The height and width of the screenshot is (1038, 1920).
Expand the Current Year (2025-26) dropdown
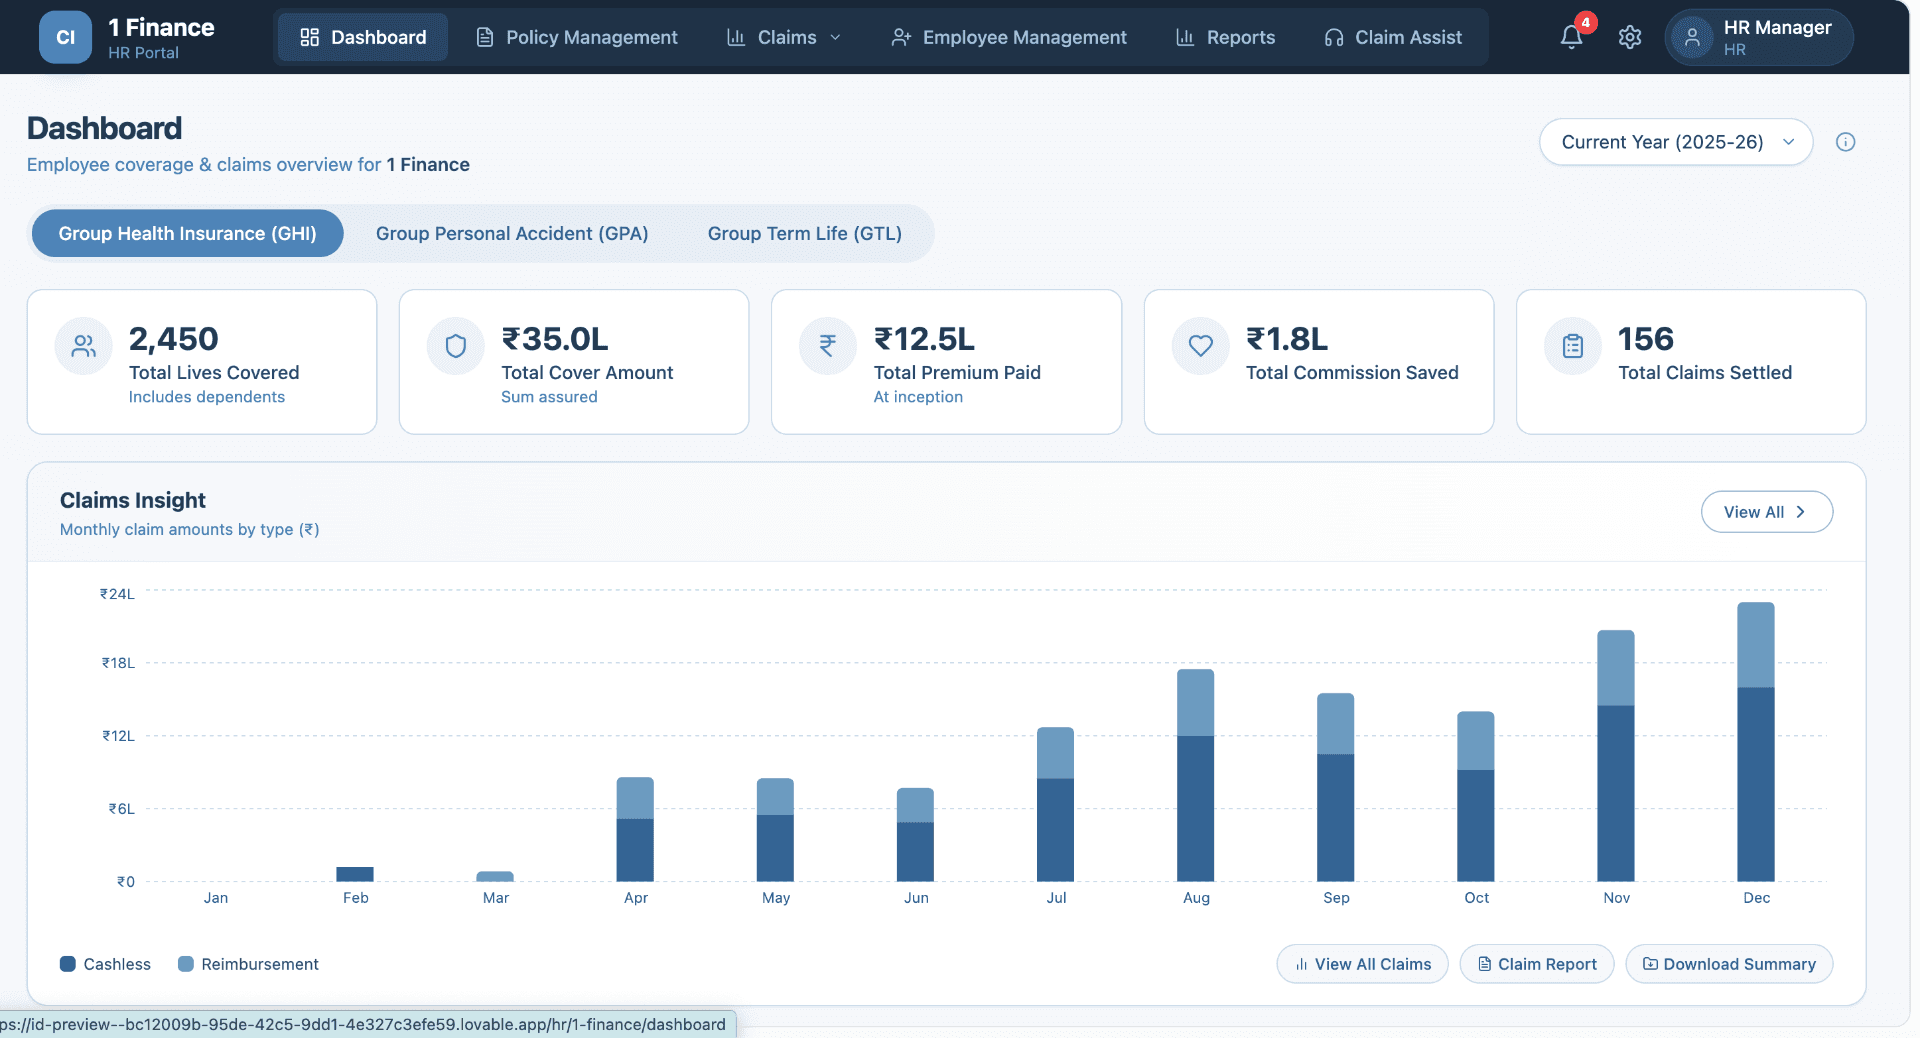[1676, 142]
